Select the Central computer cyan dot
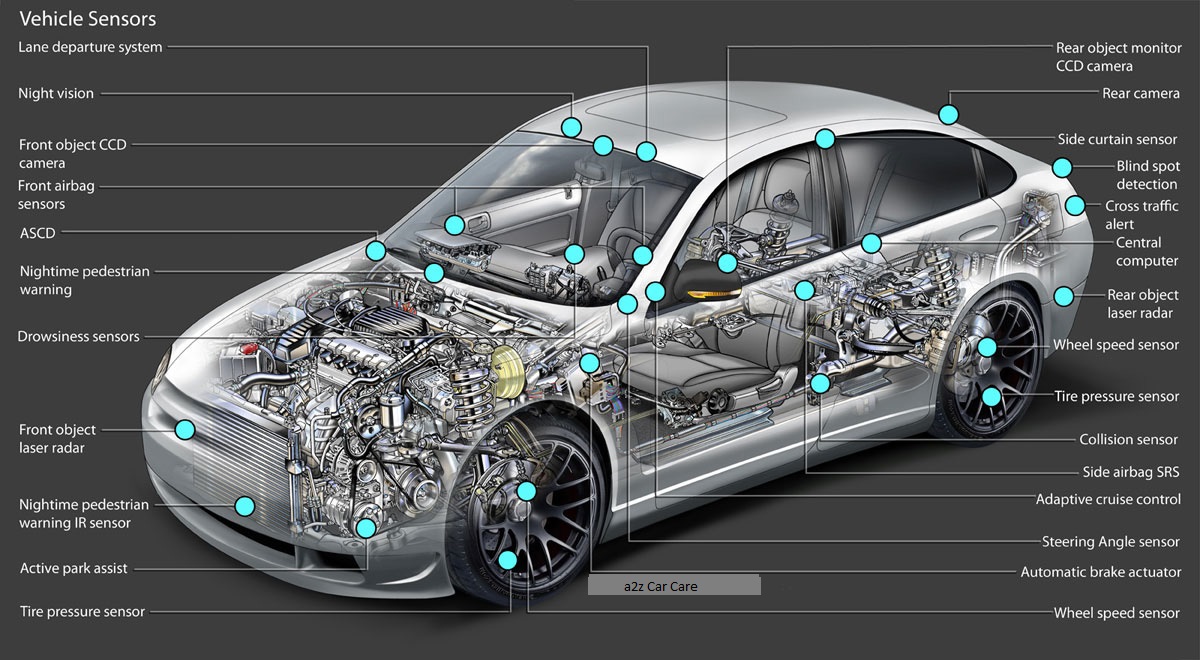 pos(871,243)
